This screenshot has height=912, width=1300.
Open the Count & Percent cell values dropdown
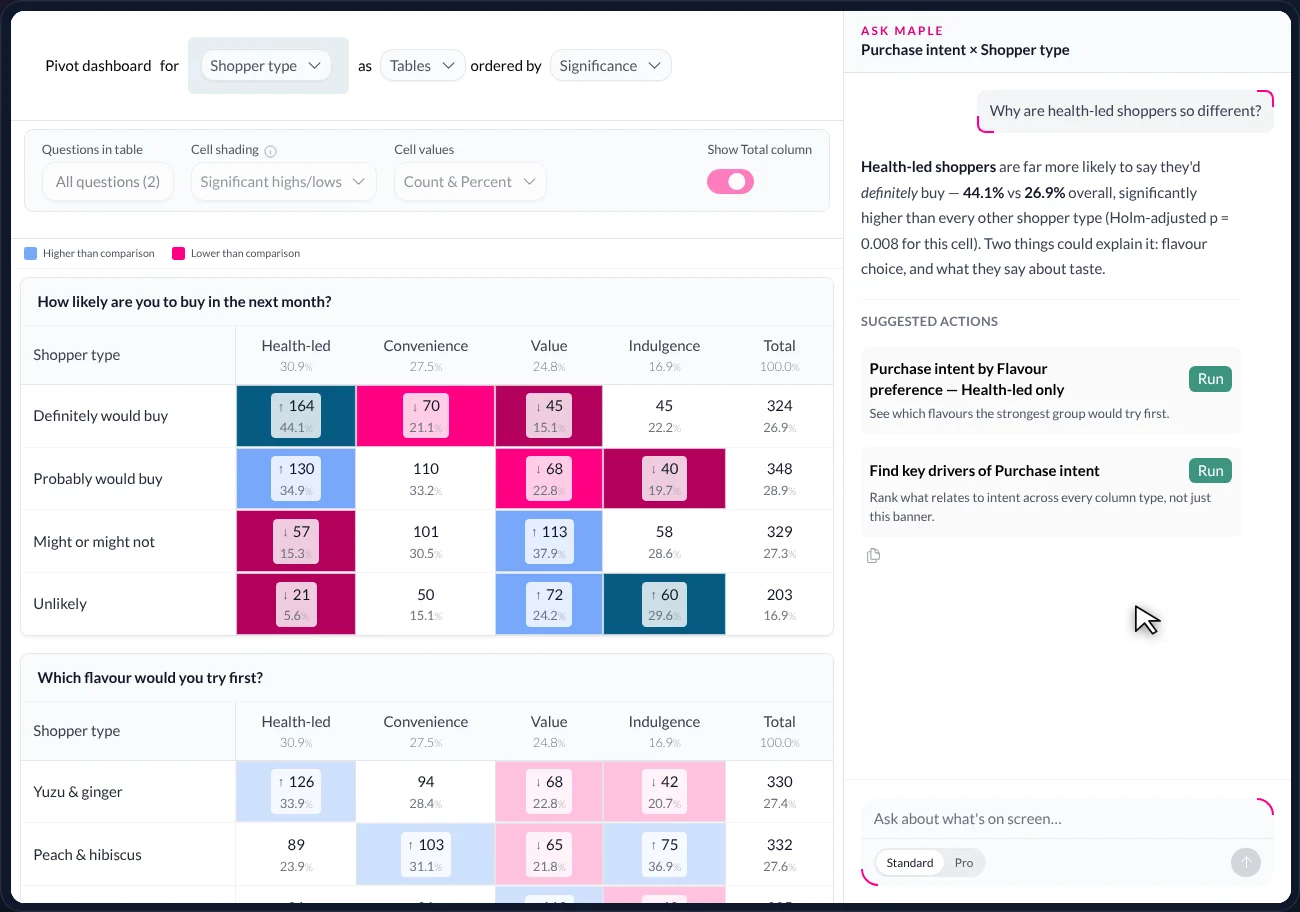(x=470, y=182)
